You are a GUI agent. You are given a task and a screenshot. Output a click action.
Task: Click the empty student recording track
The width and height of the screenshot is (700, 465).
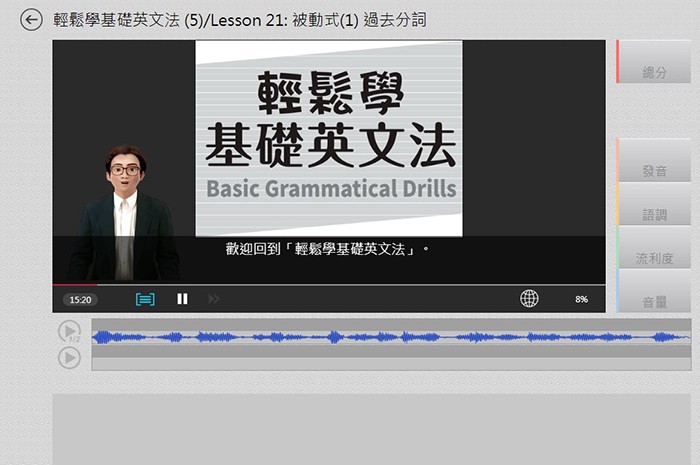click(x=390, y=363)
